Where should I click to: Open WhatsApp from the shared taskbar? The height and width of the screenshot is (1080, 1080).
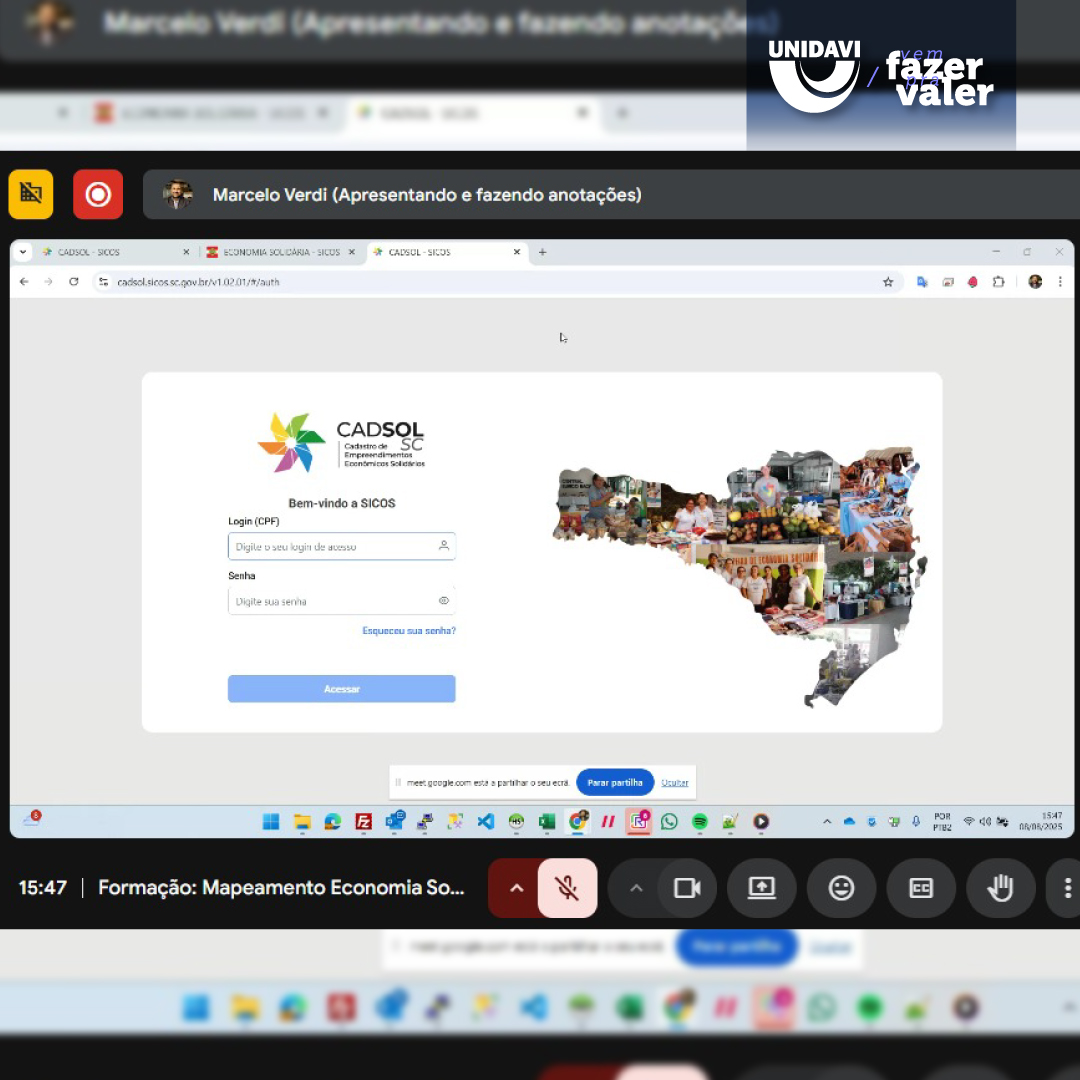tap(669, 821)
